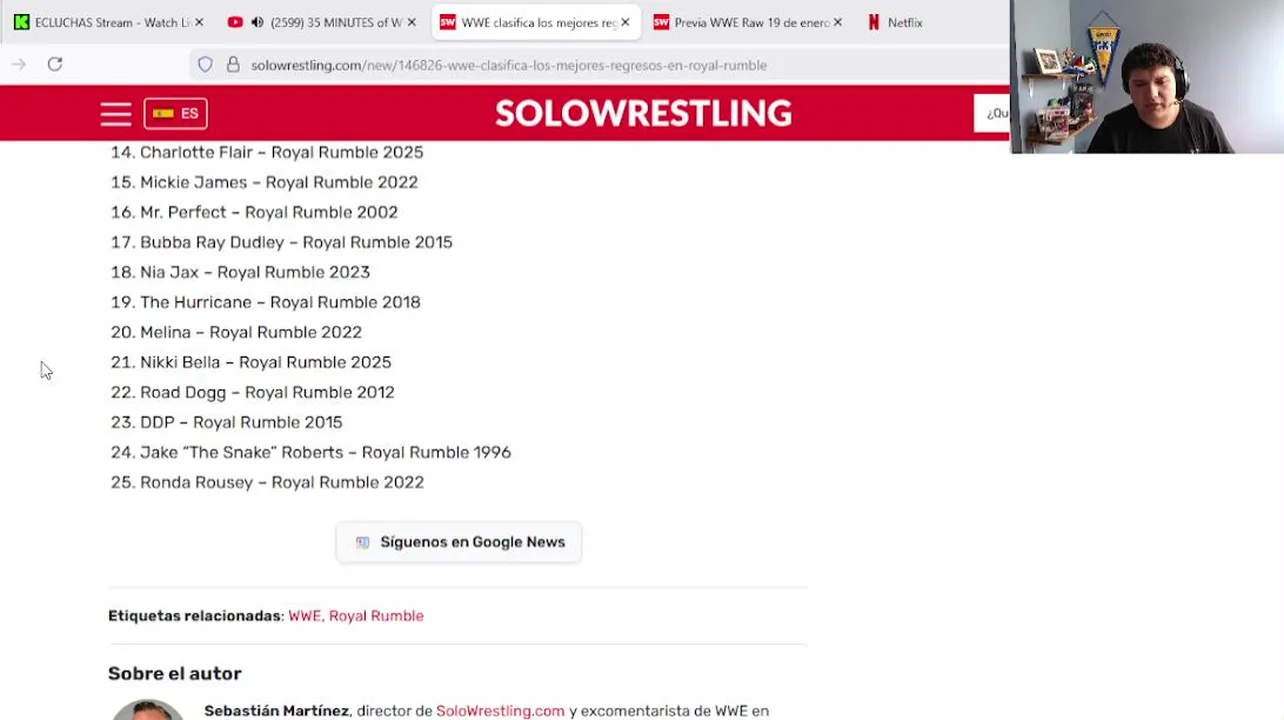Screen dimensions: 1284x720
Task: Click the SoloWrestling.com author link
Action: 500,711
